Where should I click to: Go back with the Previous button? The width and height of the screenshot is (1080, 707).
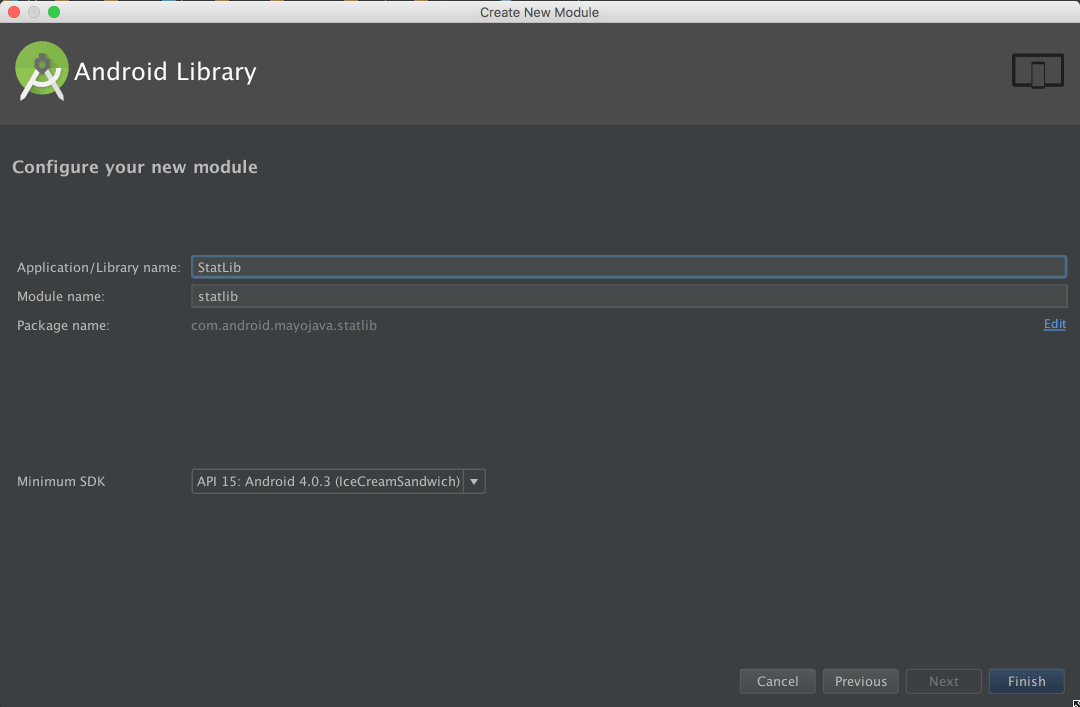click(x=860, y=681)
